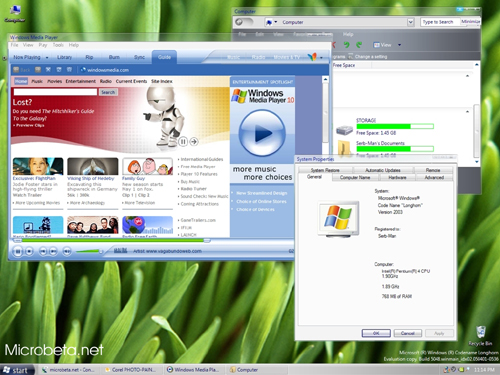The height and width of the screenshot is (375, 500).
Task: Skip to next track in Media Player
Action: [53, 251]
